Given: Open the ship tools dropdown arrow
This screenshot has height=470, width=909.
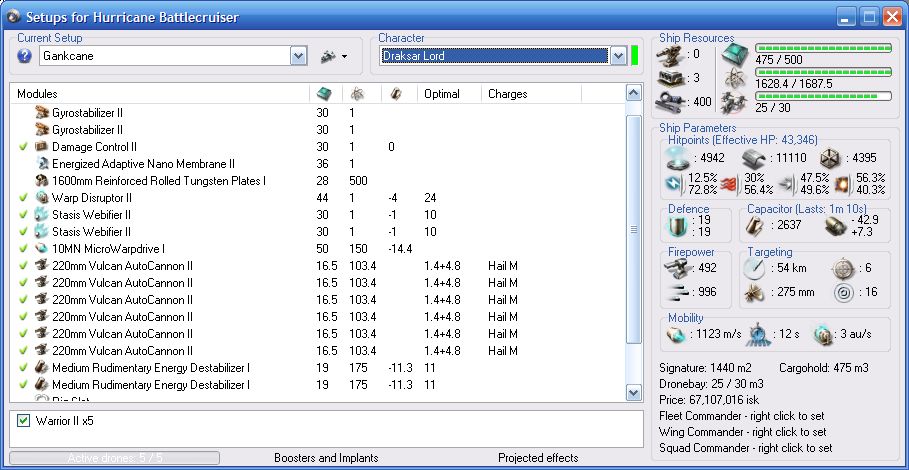Looking at the screenshot, I should (x=344, y=57).
